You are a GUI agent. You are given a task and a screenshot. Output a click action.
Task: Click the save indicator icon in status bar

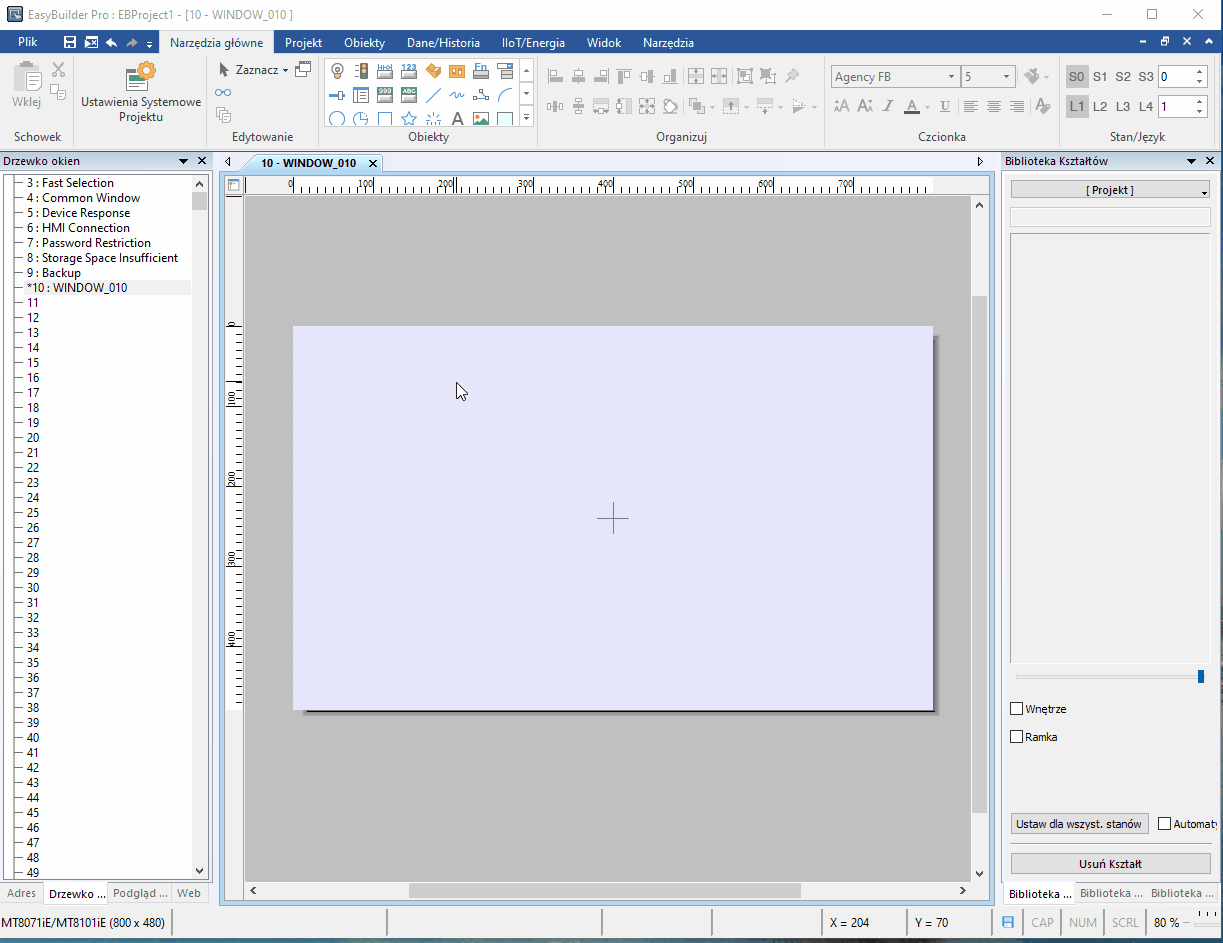[1008, 922]
